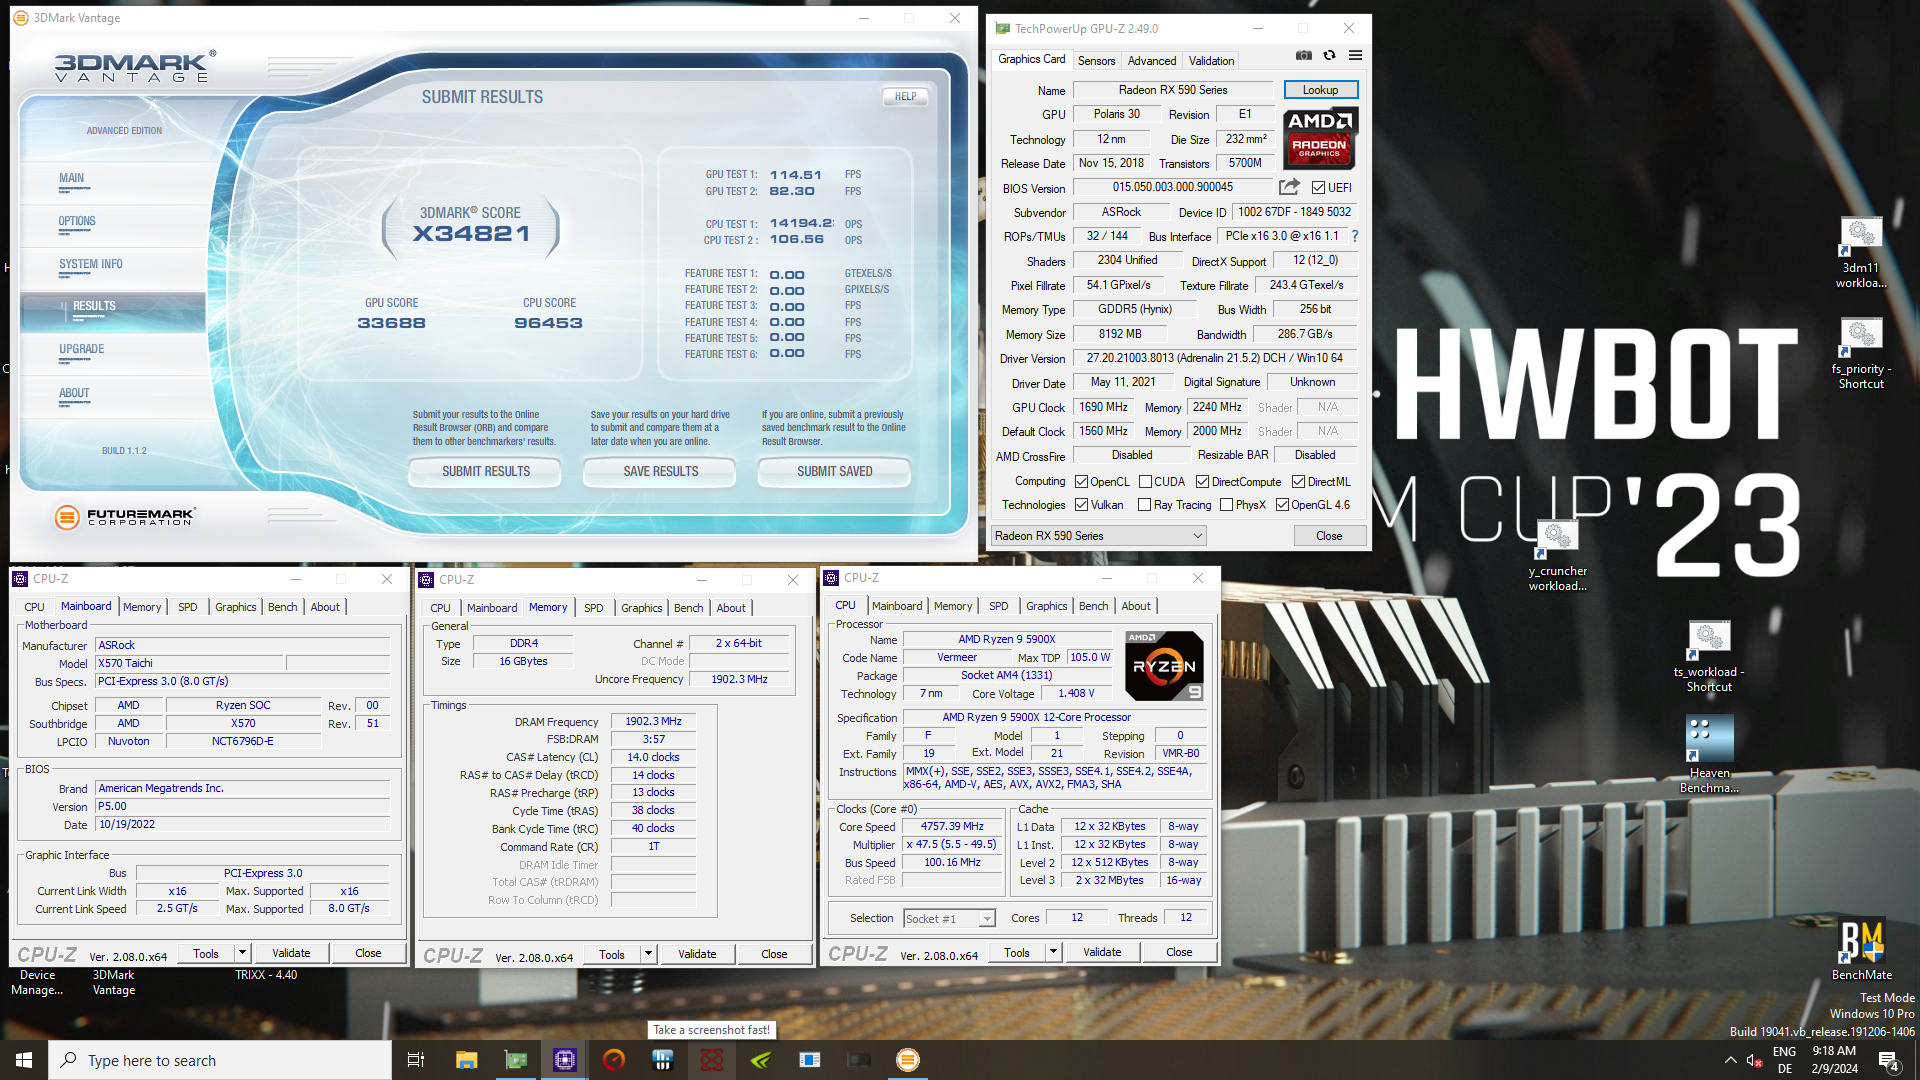The width and height of the screenshot is (1920, 1080).
Task: Toggle CUDA checkbox
Action: 1145,482
